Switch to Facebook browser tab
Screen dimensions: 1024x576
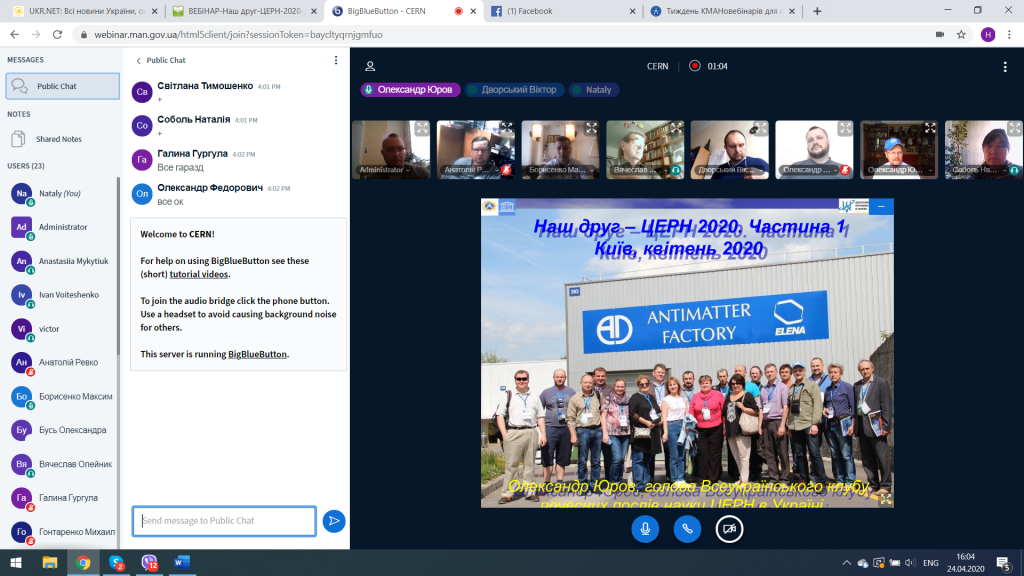[x=563, y=11]
